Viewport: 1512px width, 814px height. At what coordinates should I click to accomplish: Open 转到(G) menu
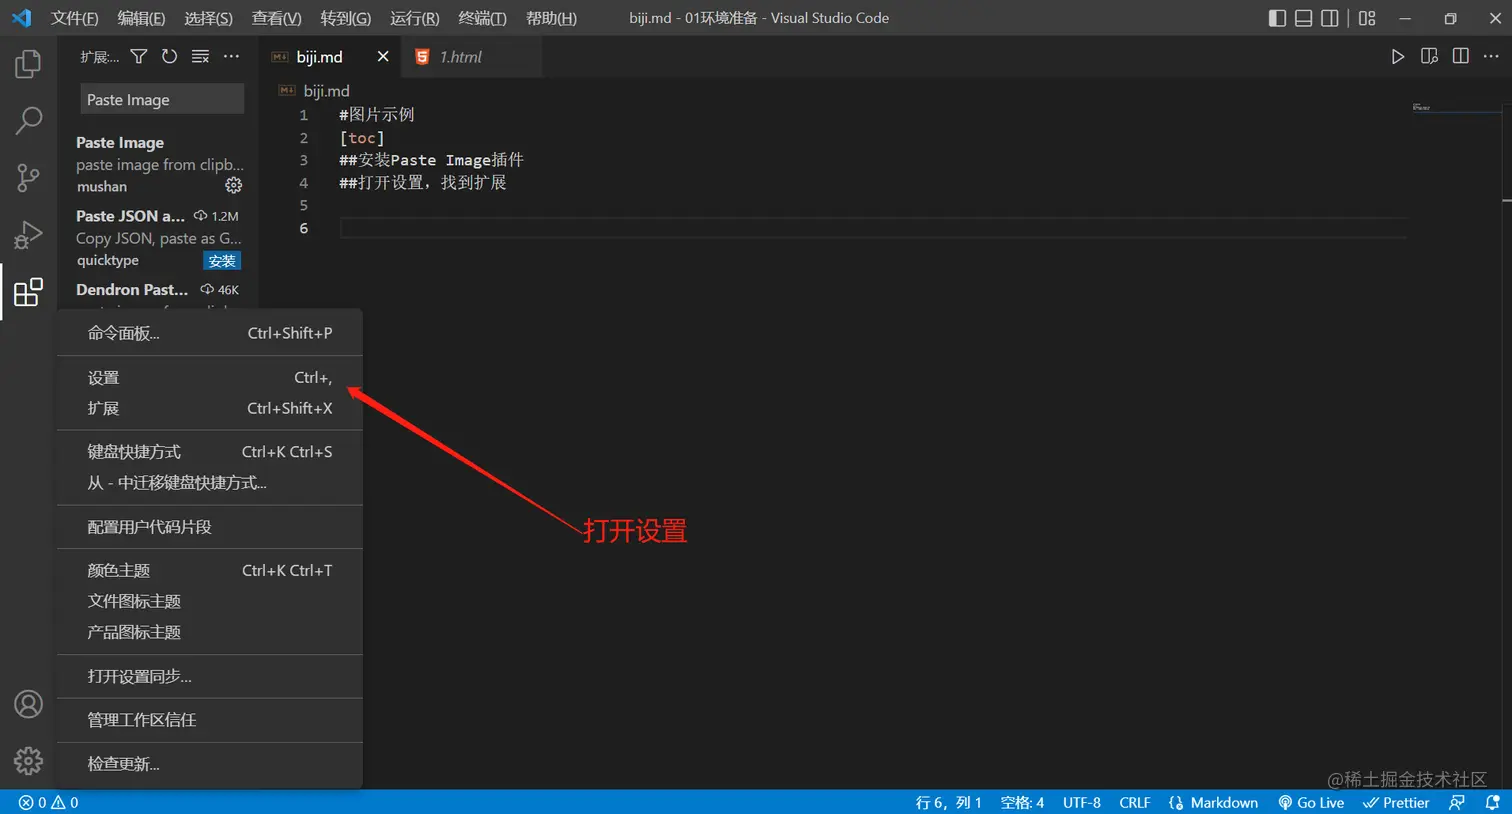point(346,18)
